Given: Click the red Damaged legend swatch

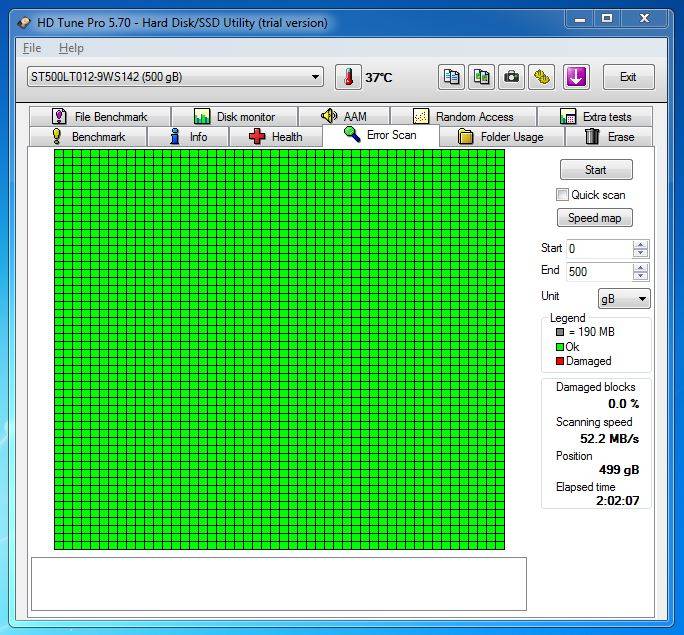Looking at the screenshot, I should point(560,361).
